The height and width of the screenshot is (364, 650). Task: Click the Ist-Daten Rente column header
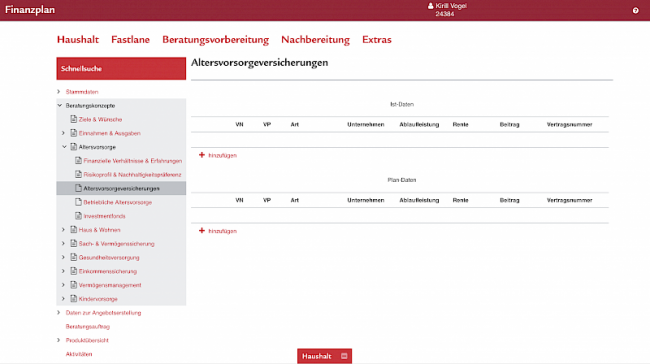pos(460,124)
